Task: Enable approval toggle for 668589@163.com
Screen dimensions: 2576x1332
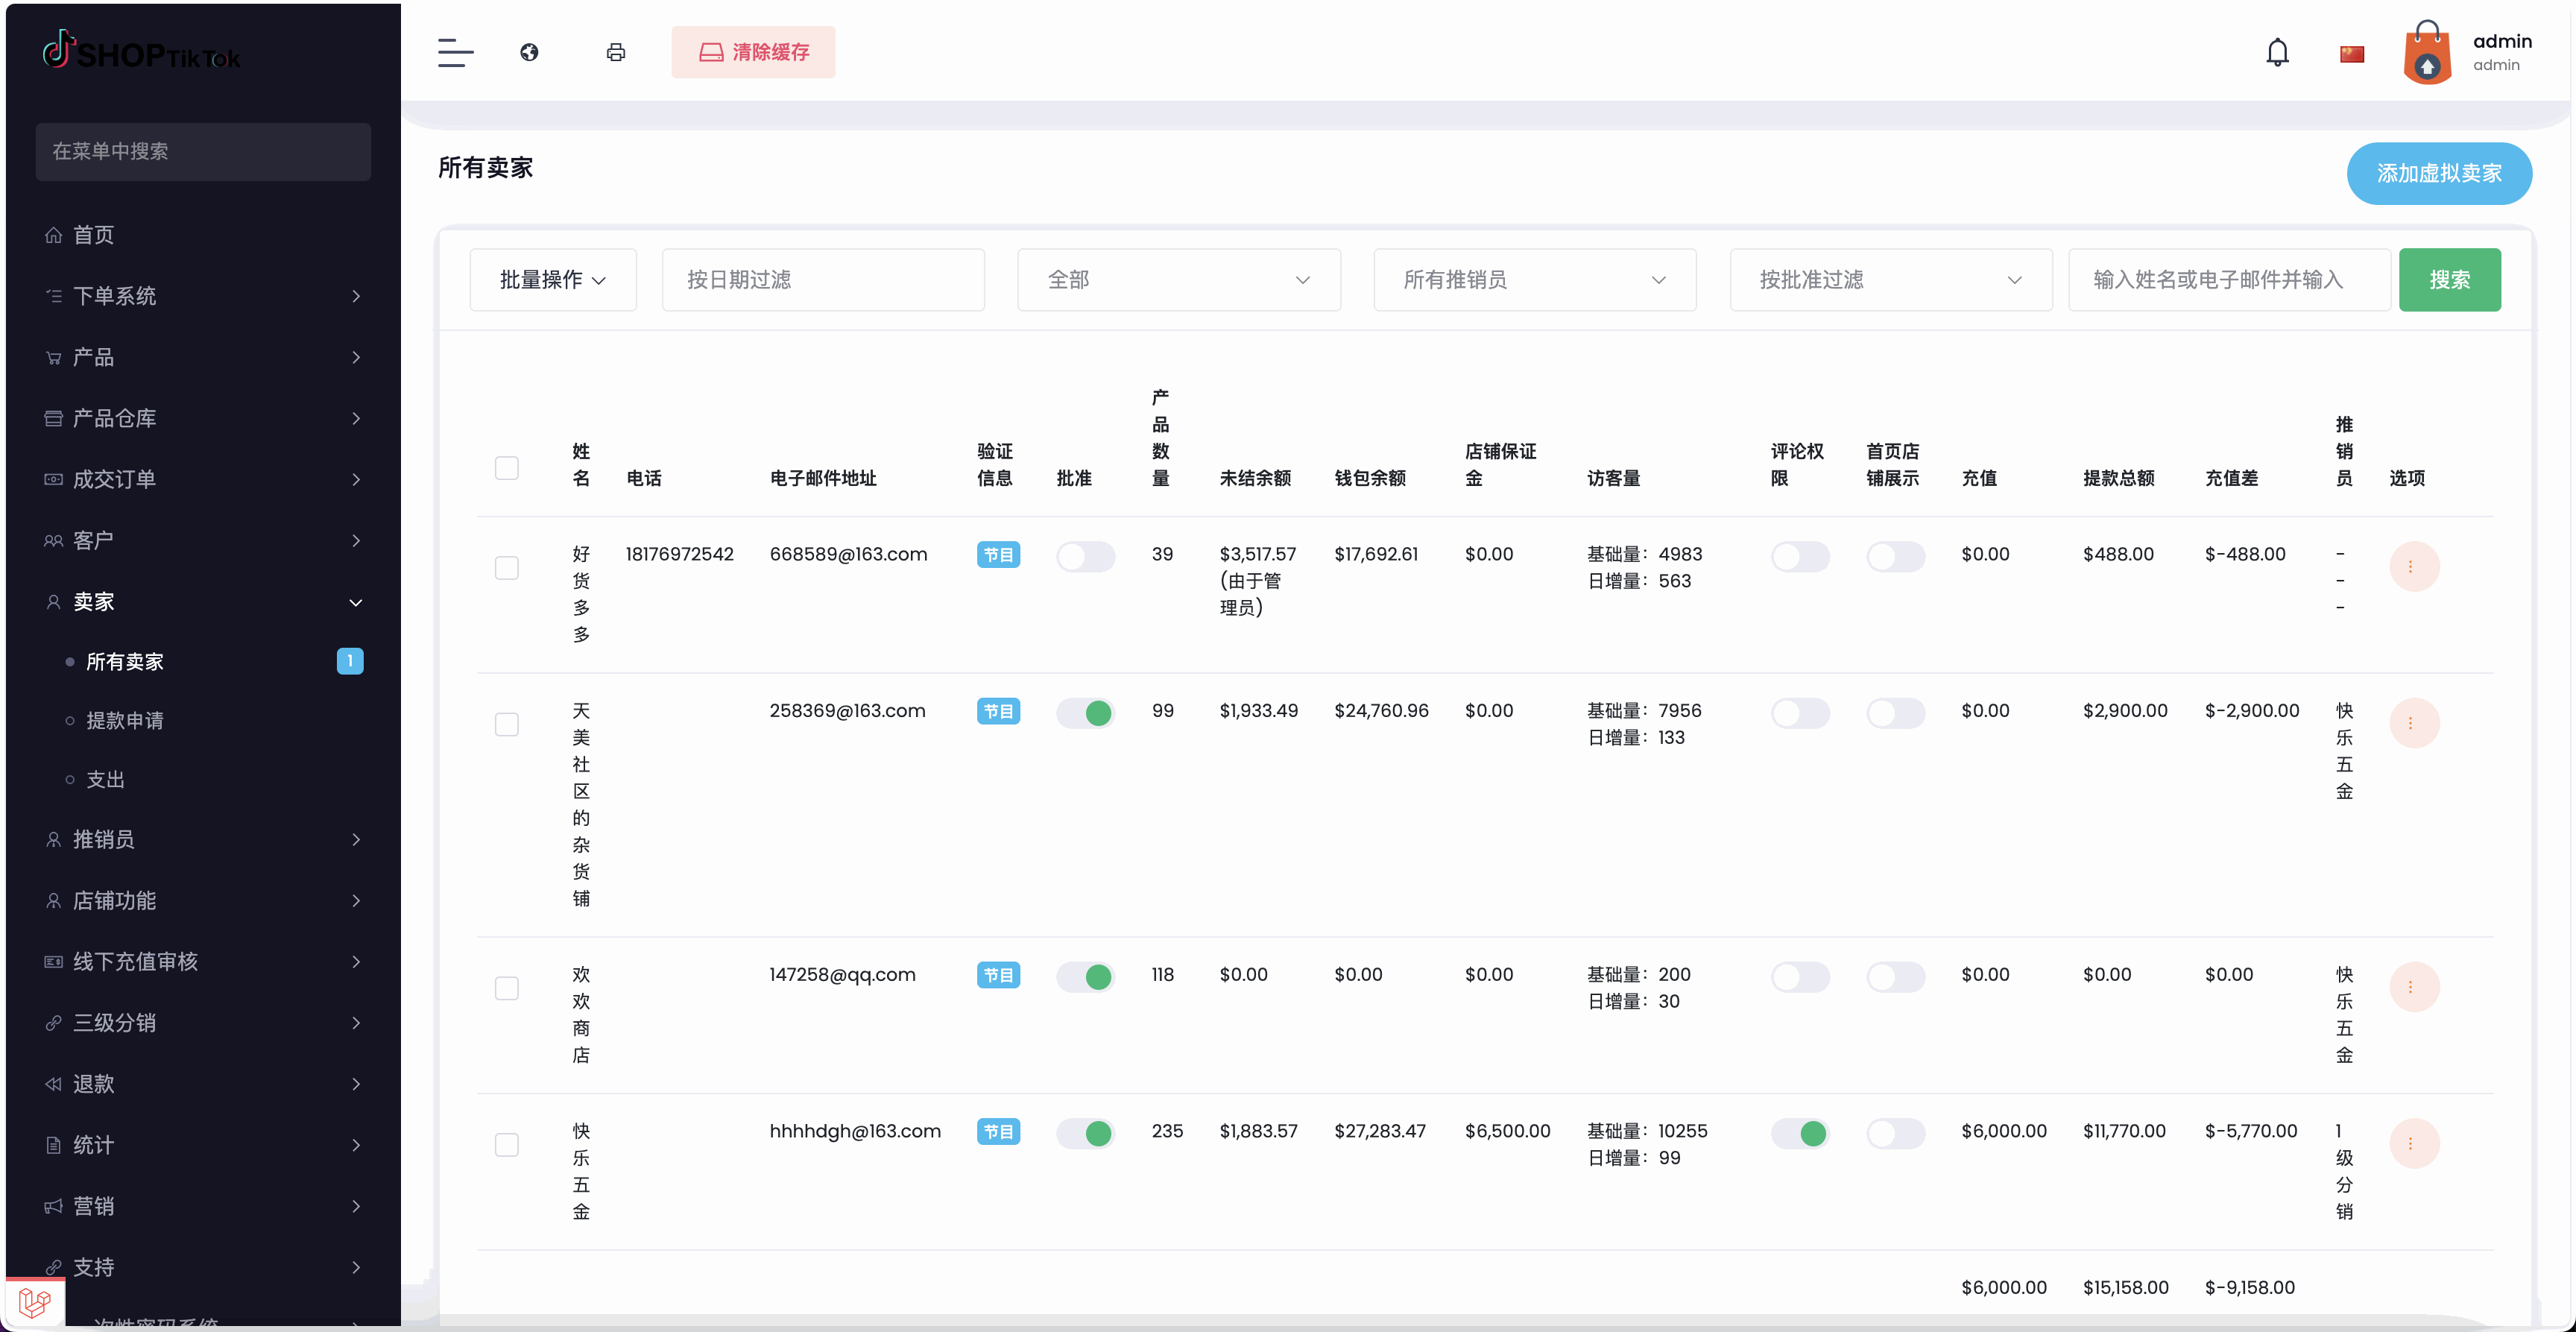Action: (x=1085, y=556)
